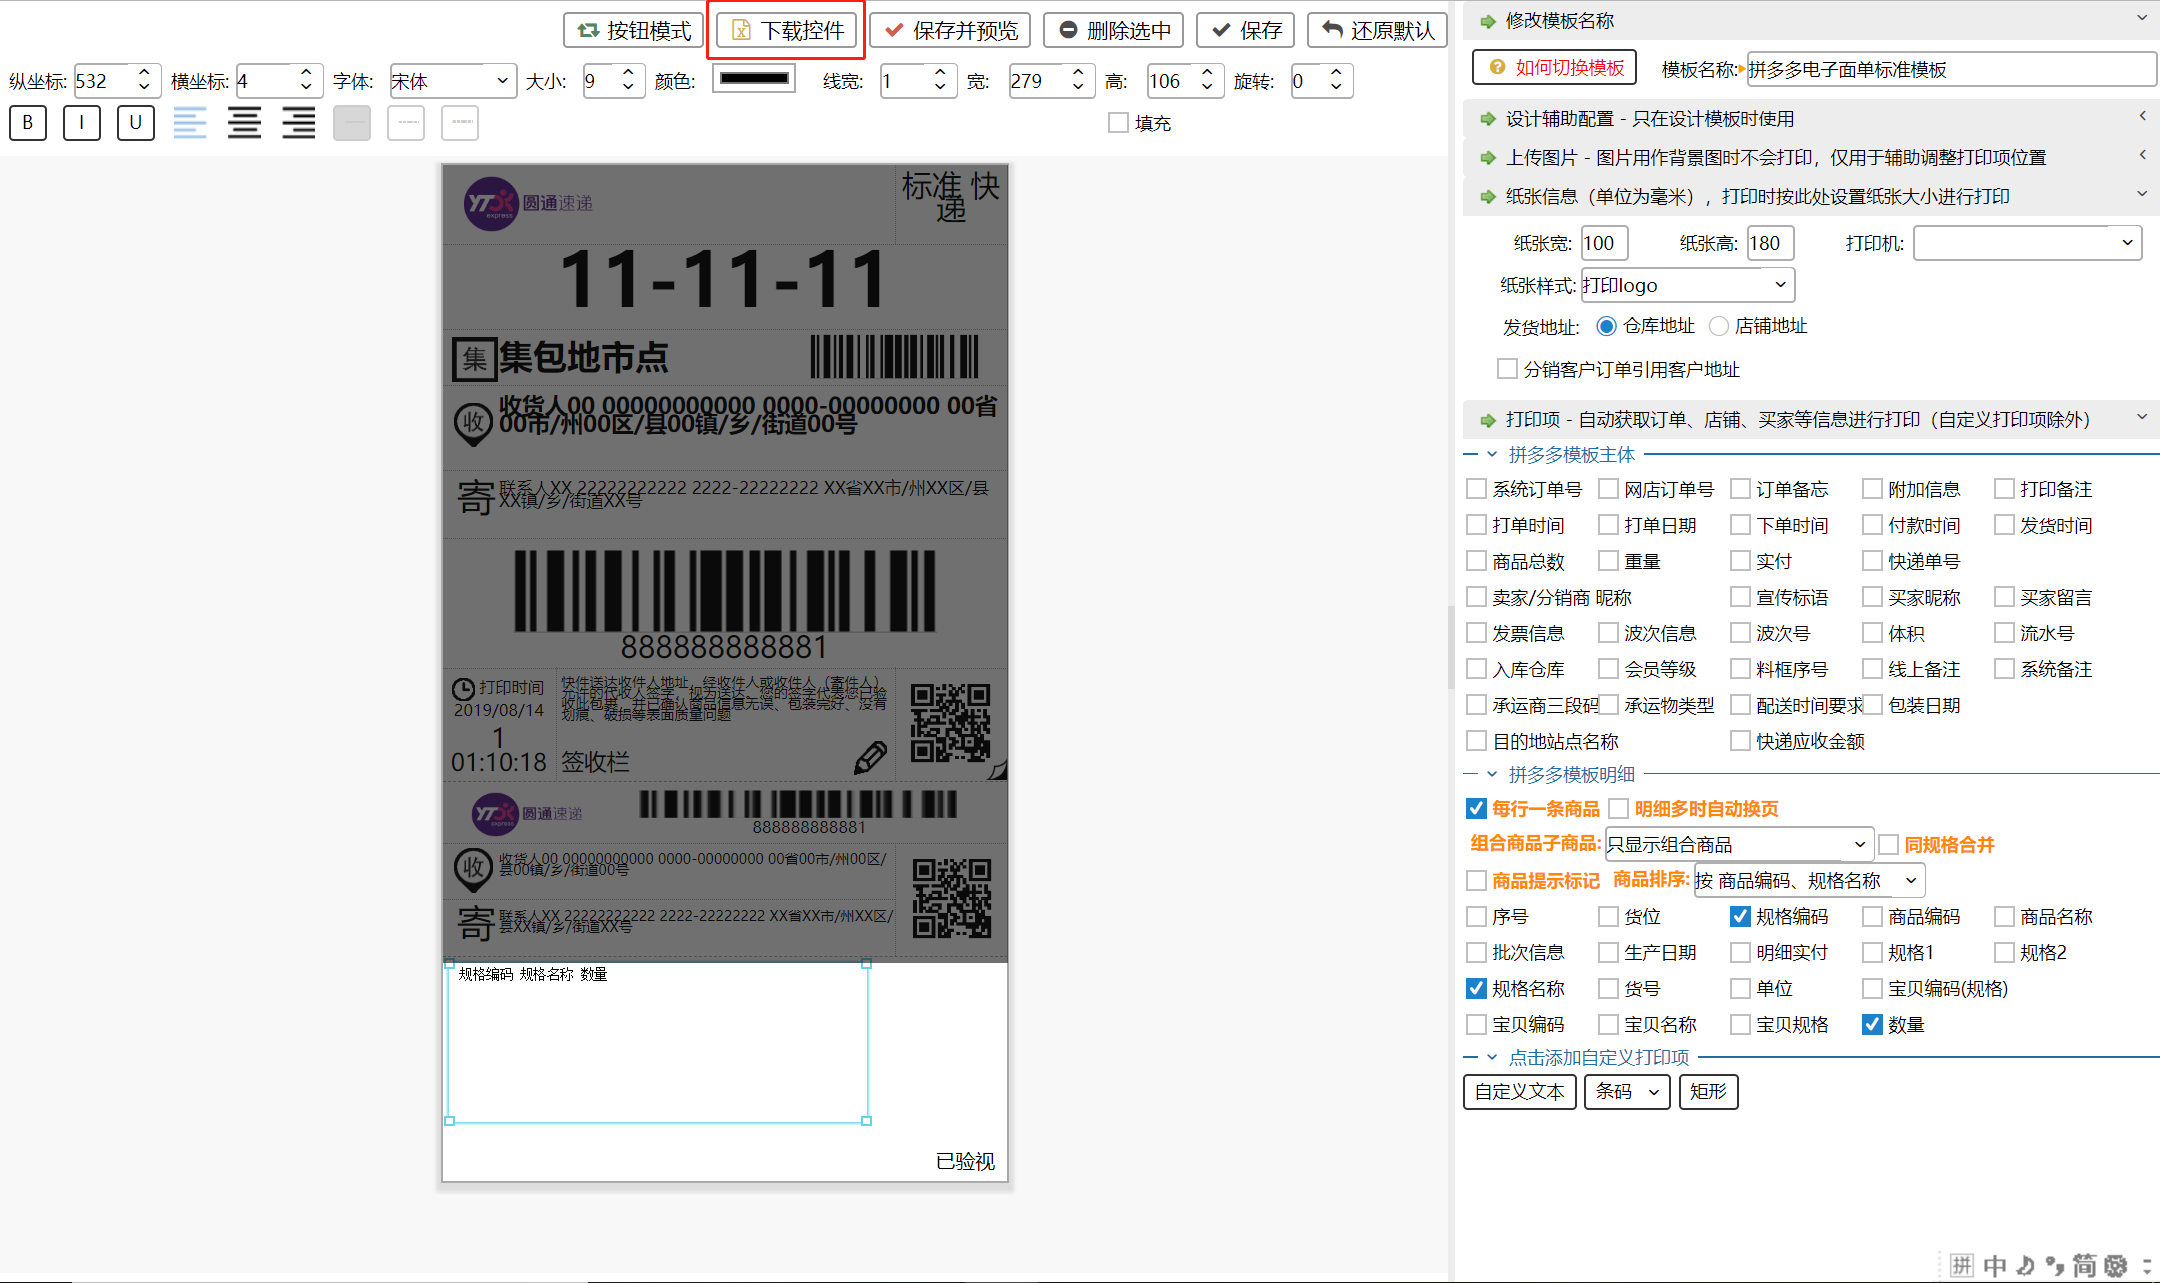This screenshot has height=1283, width=2160.
Task: Click the 已验视 text on label
Action: (x=965, y=1161)
